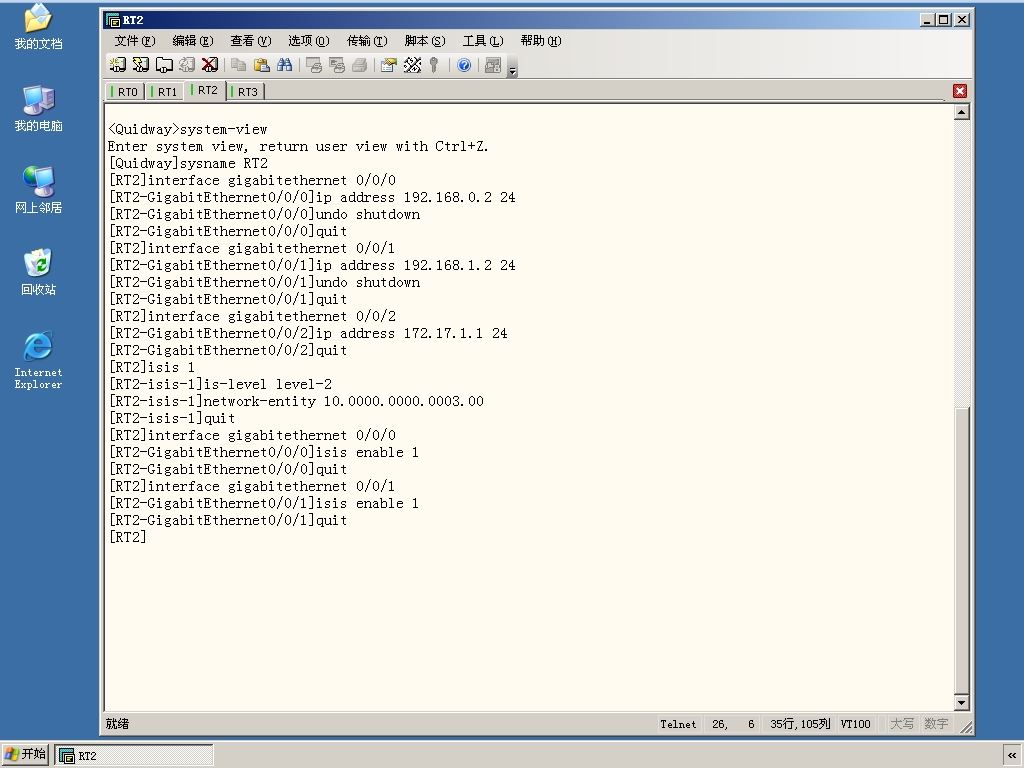Open the Keymap Editor toolbar icon
1024x768 pixels.
(412, 65)
